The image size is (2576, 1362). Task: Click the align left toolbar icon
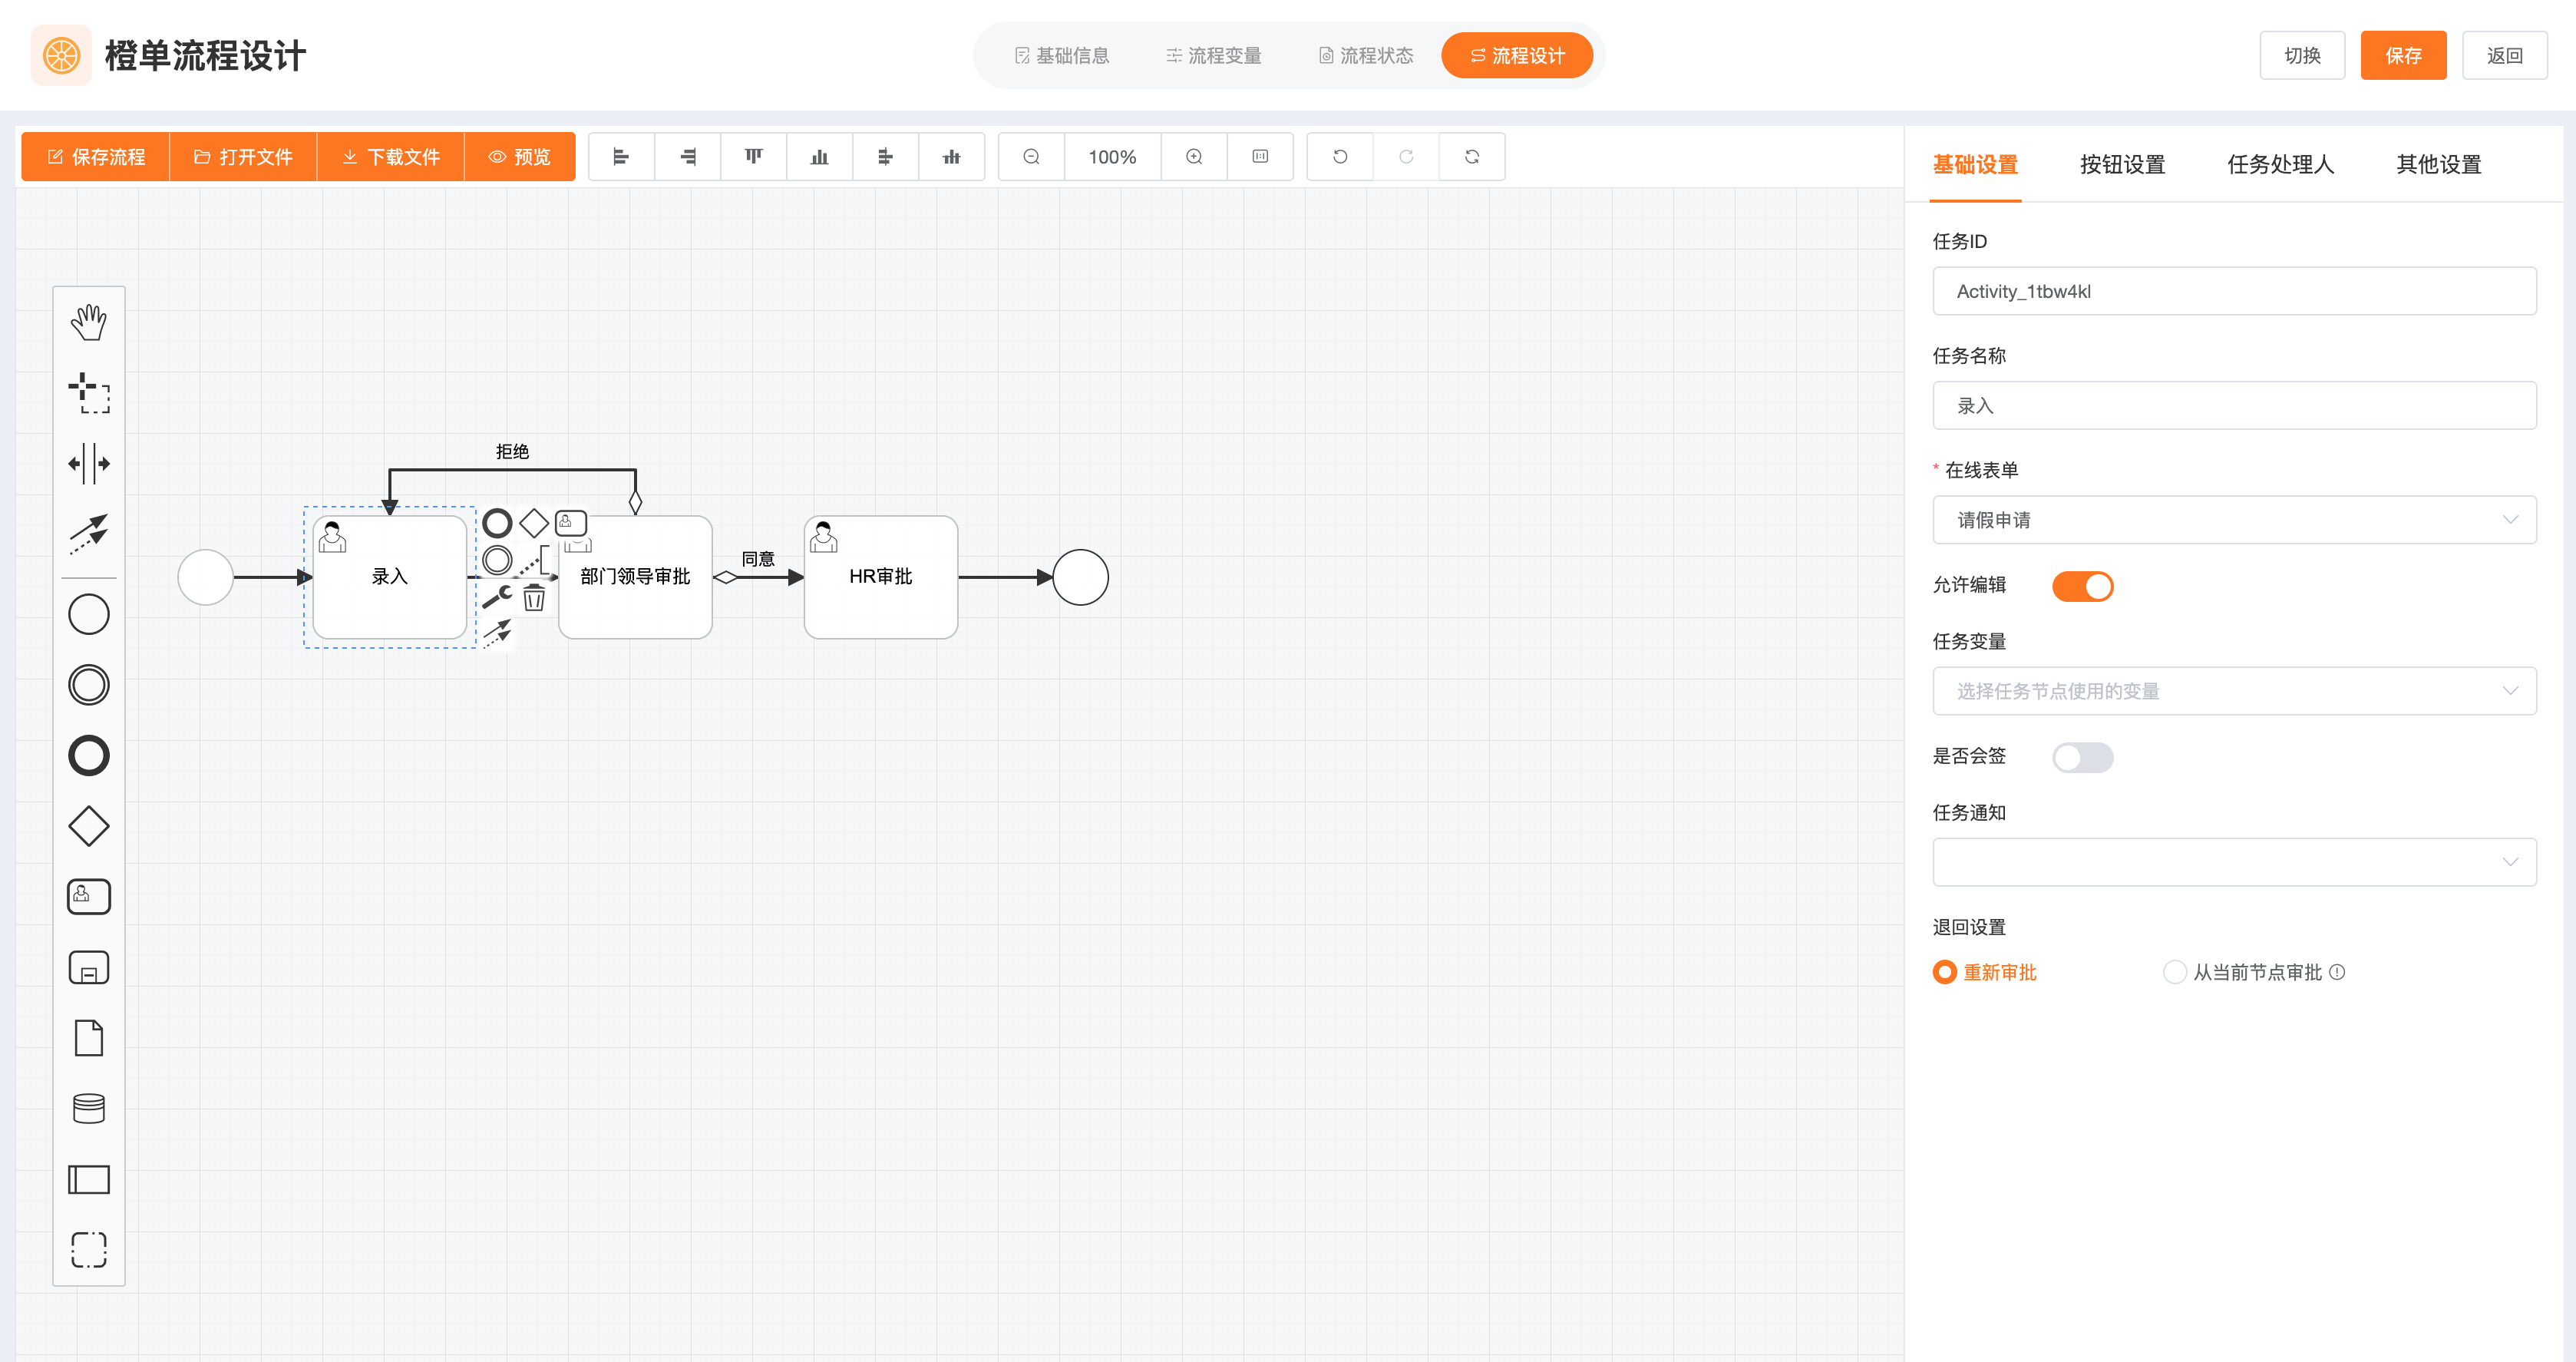[621, 157]
